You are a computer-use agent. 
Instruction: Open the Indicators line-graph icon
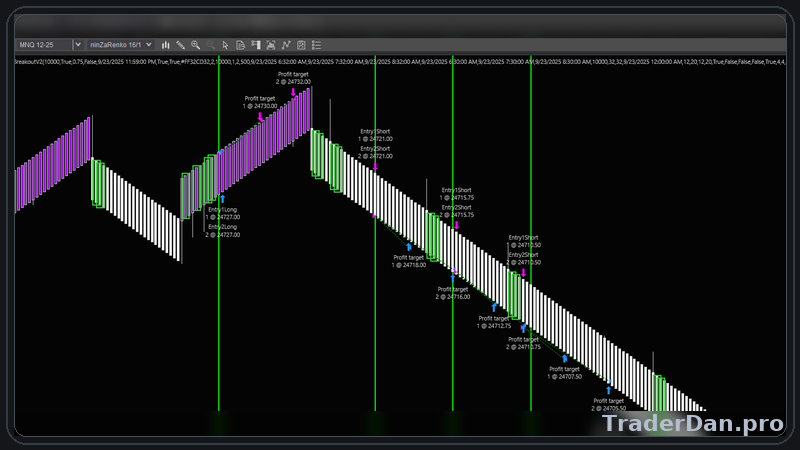coord(286,45)
